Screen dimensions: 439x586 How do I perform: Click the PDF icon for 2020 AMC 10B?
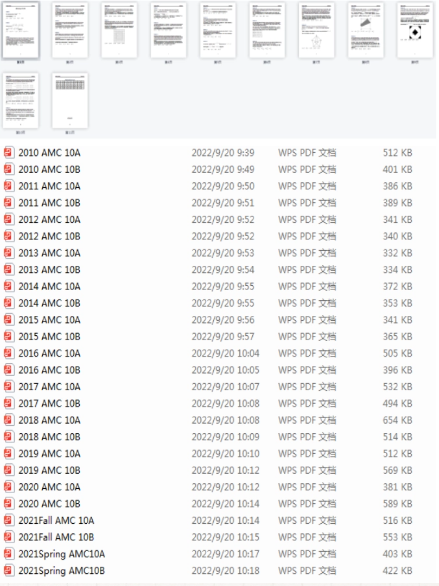pos(9,504)
